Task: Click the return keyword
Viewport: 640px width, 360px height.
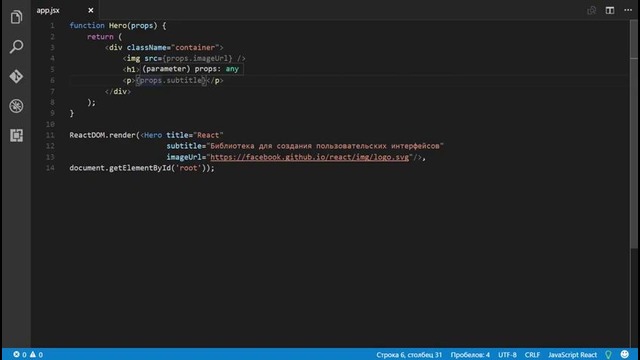Action: point(100,37)
